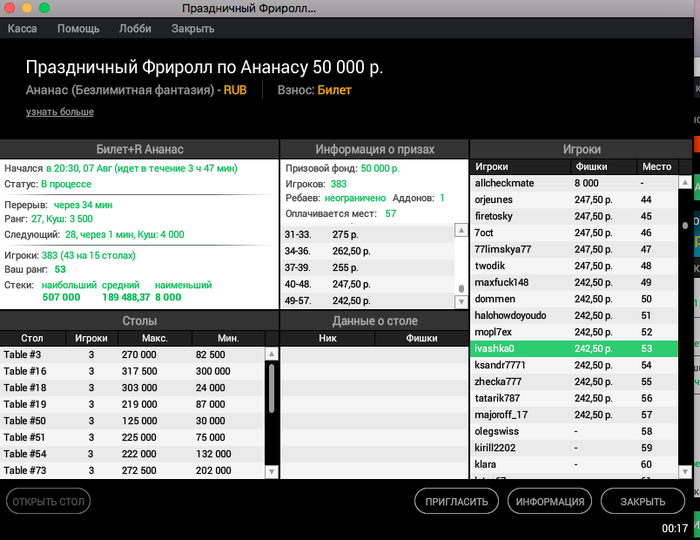Click the down arrow of tables list scrollbar
The image size is (700, 540).
click(271, 471)
